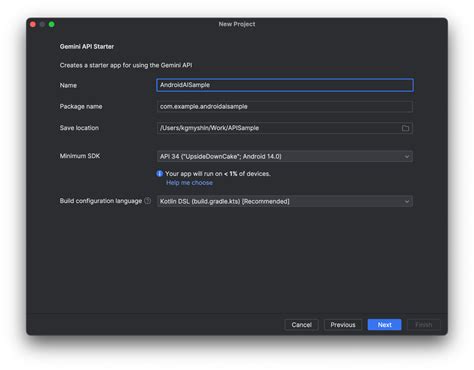The height and width of the screenshot is (370, 474).
Task: Click the Package name input field
Action: pos(285,107)
